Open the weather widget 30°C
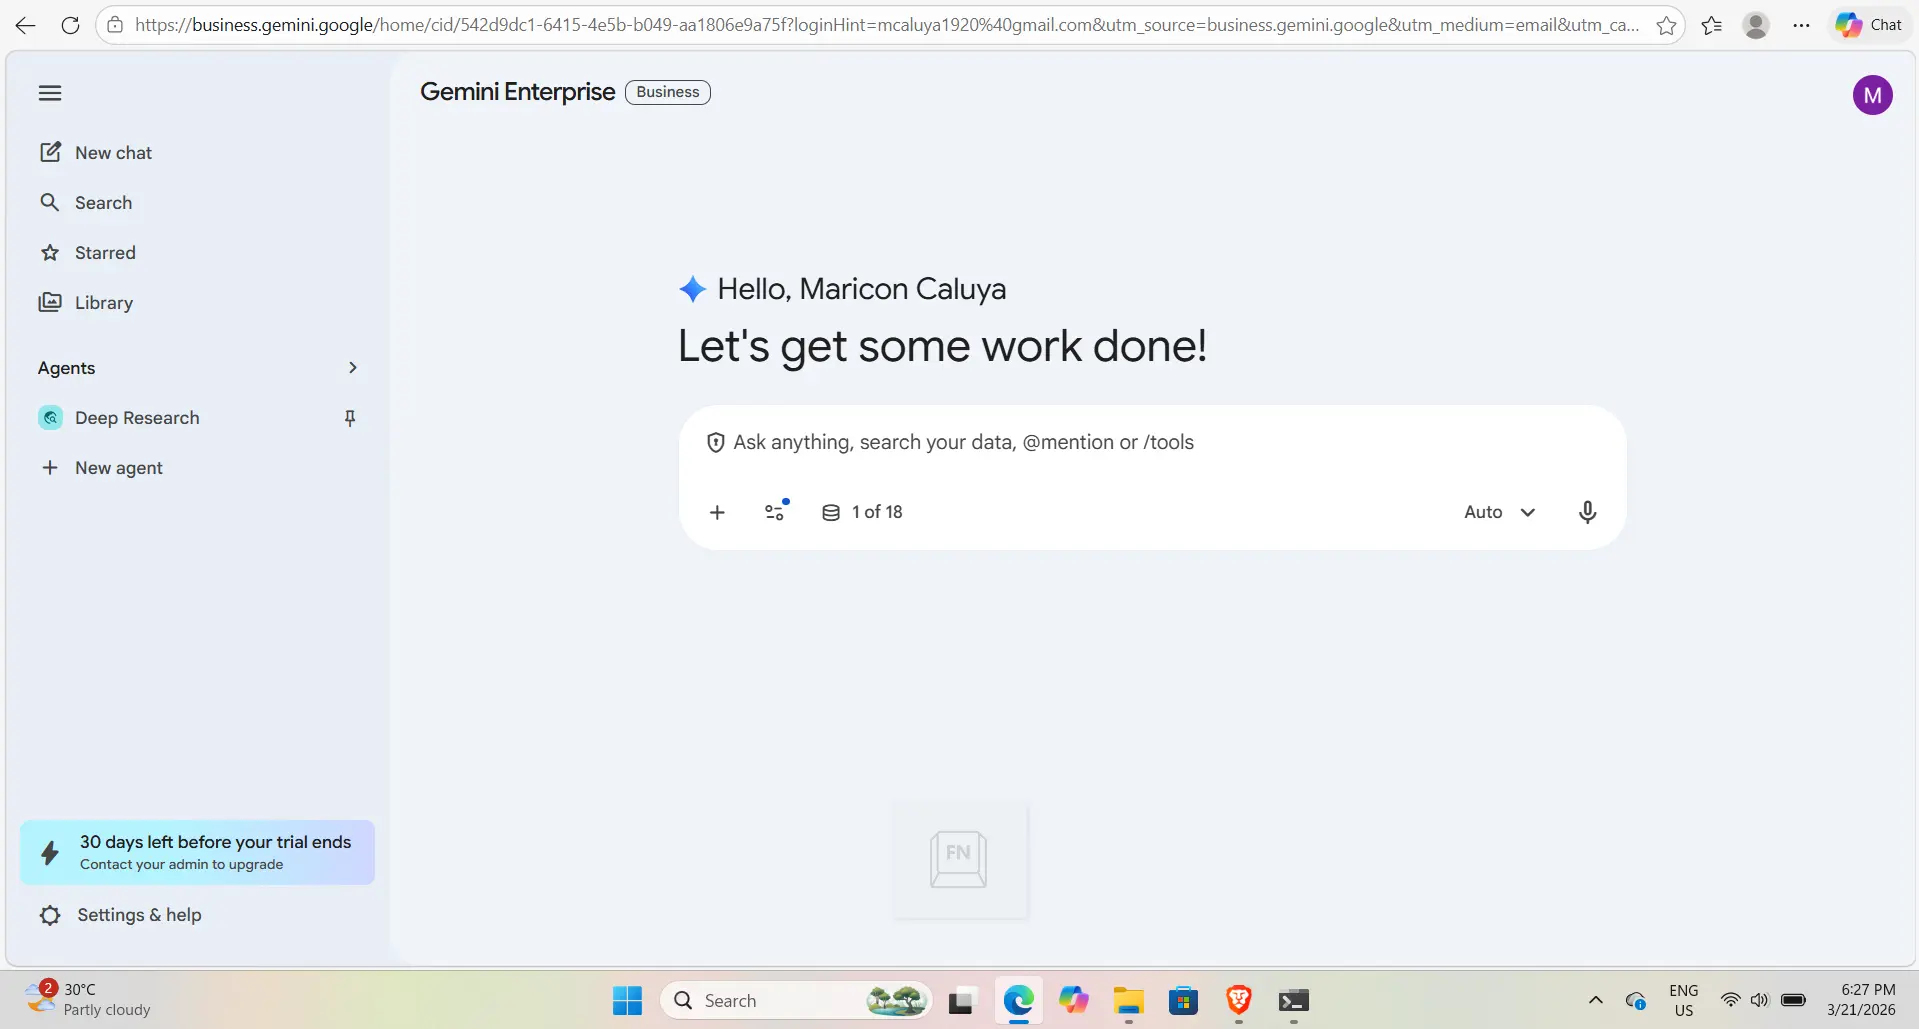 pyautogui.click(x=88, y=999)
